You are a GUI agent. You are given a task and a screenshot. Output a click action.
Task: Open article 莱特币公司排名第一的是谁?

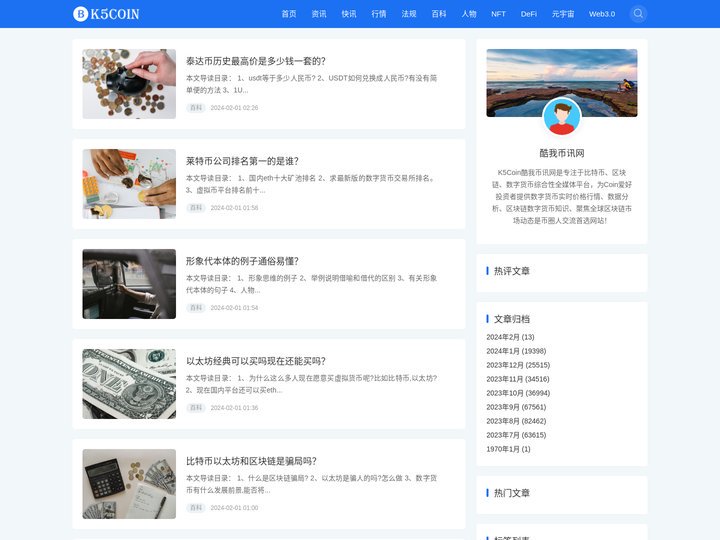tap(242, 161)
